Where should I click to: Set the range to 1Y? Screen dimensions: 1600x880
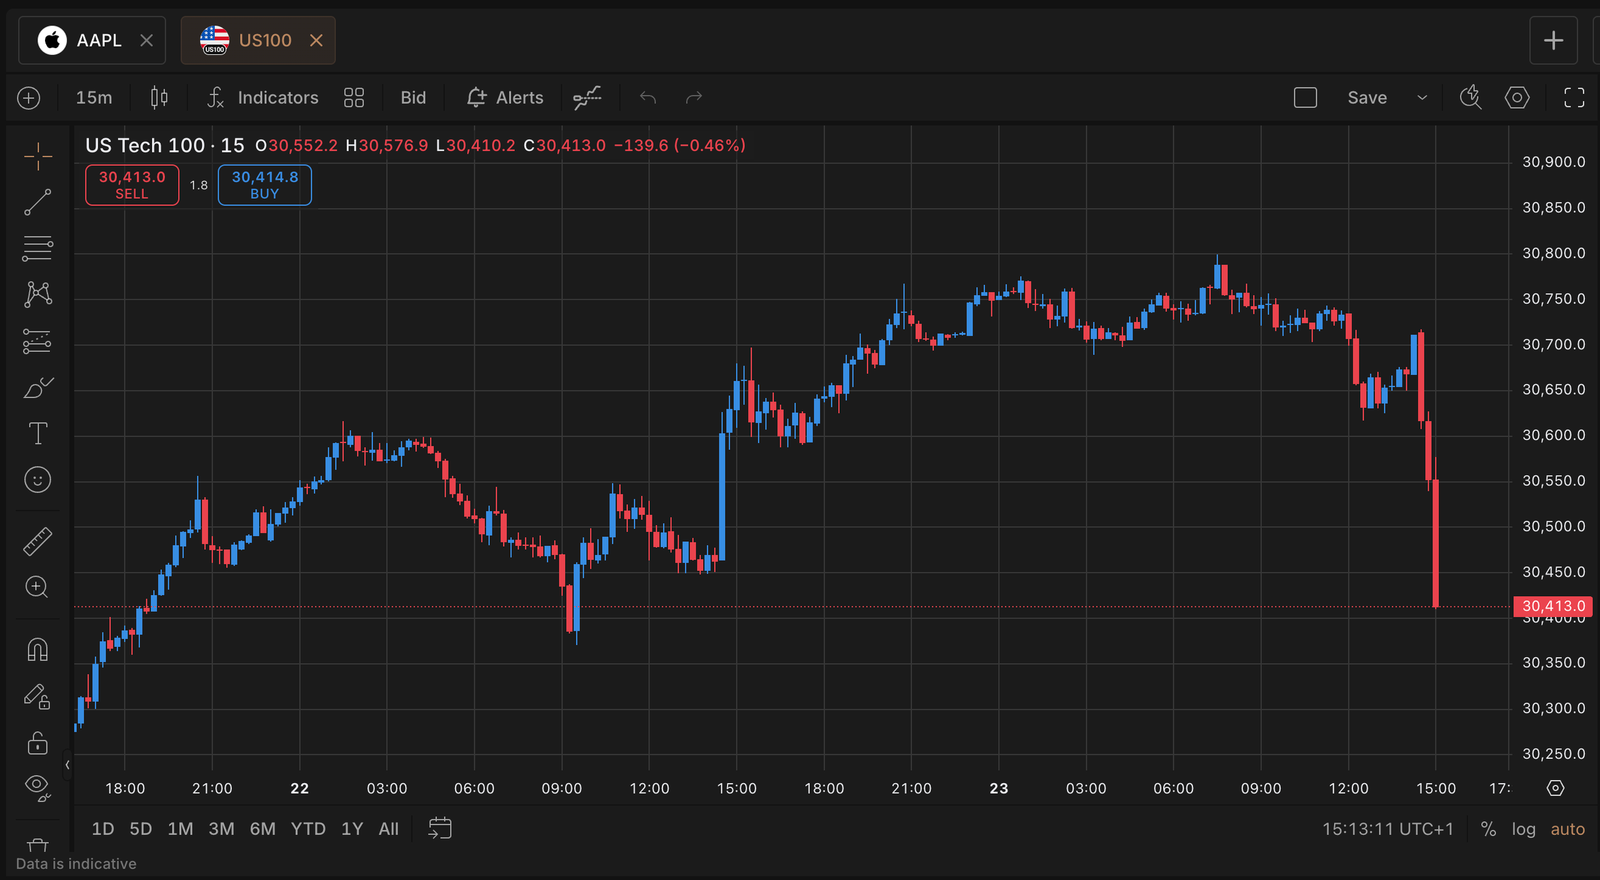[x=352, y=829]
